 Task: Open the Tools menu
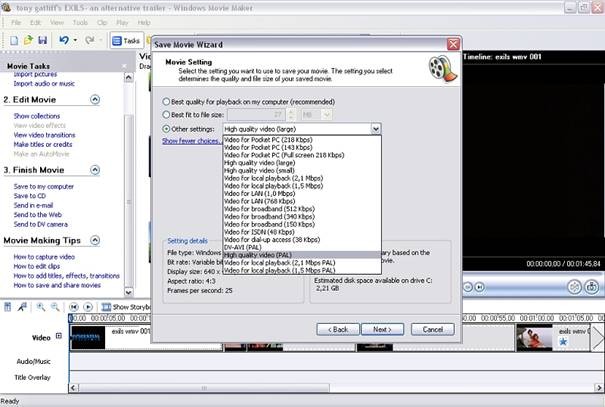pos(80,22)
